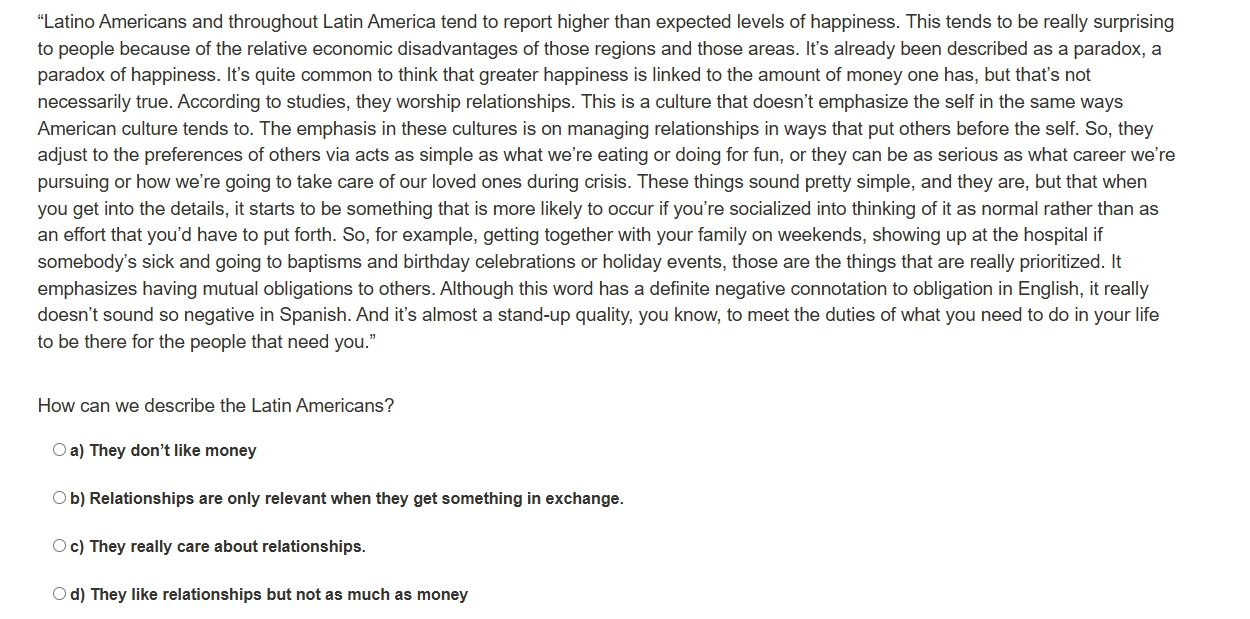Pick radio button for option d
The width and height of the screenshot is (1250, 619).
[x=59, y=594]
